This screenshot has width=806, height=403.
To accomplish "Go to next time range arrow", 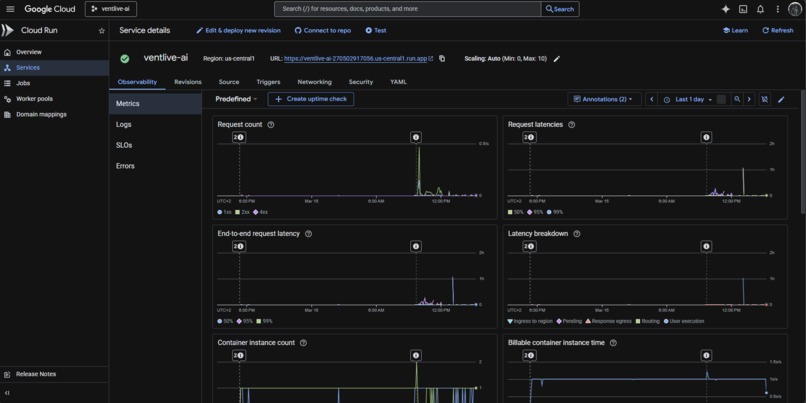I will 749,99.
